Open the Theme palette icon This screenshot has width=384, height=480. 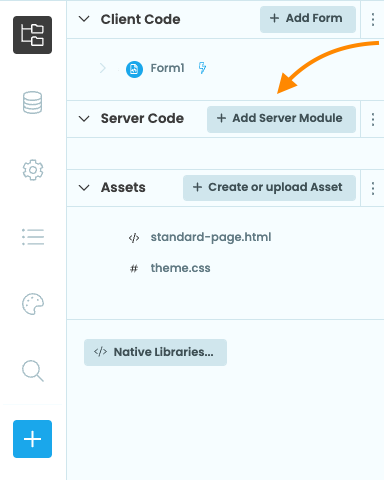click(33, 304)
